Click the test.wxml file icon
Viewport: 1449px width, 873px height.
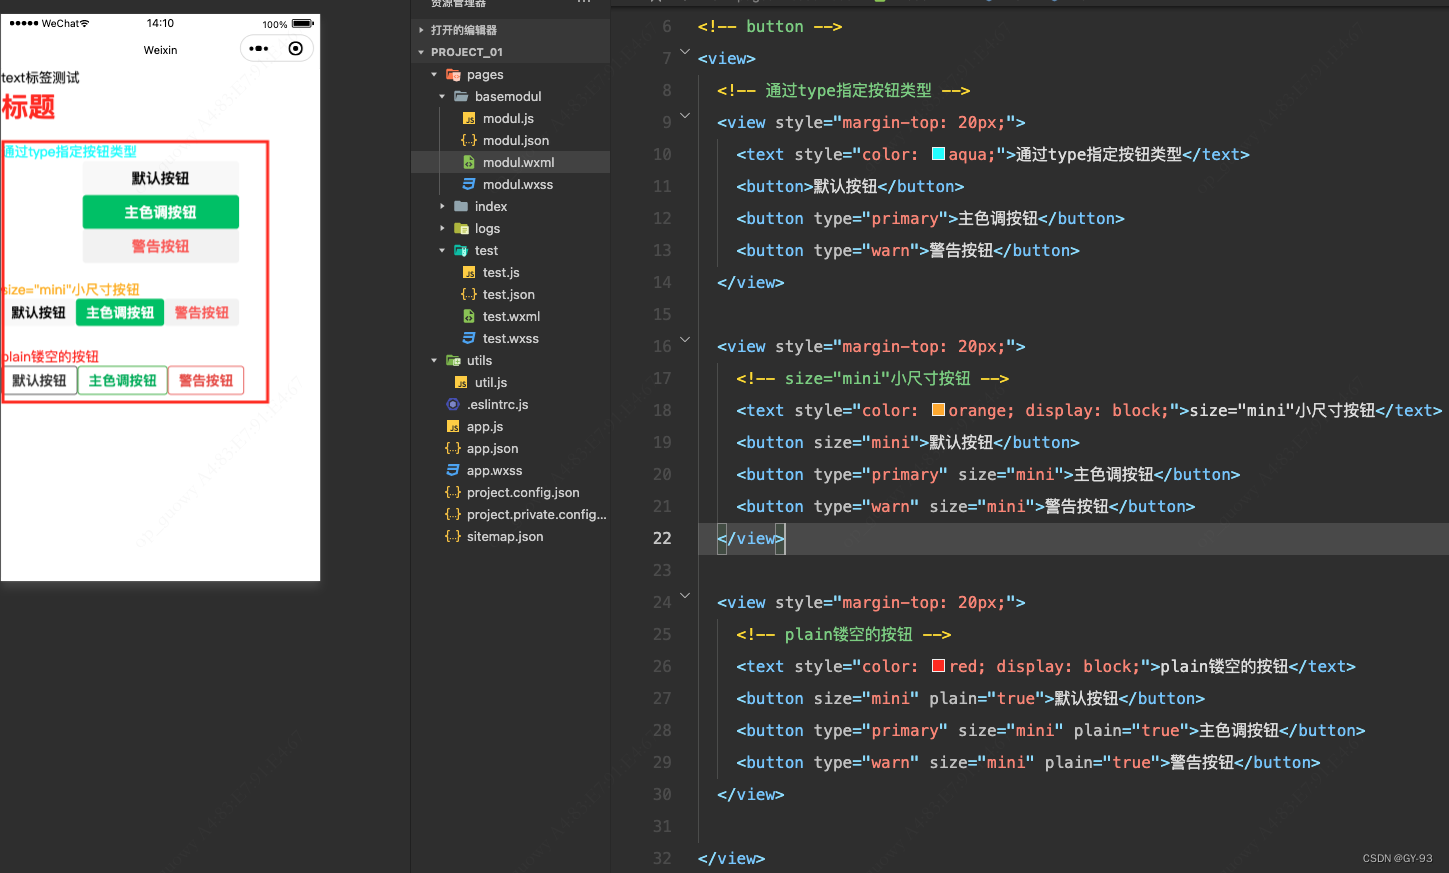tap(469, 316)
